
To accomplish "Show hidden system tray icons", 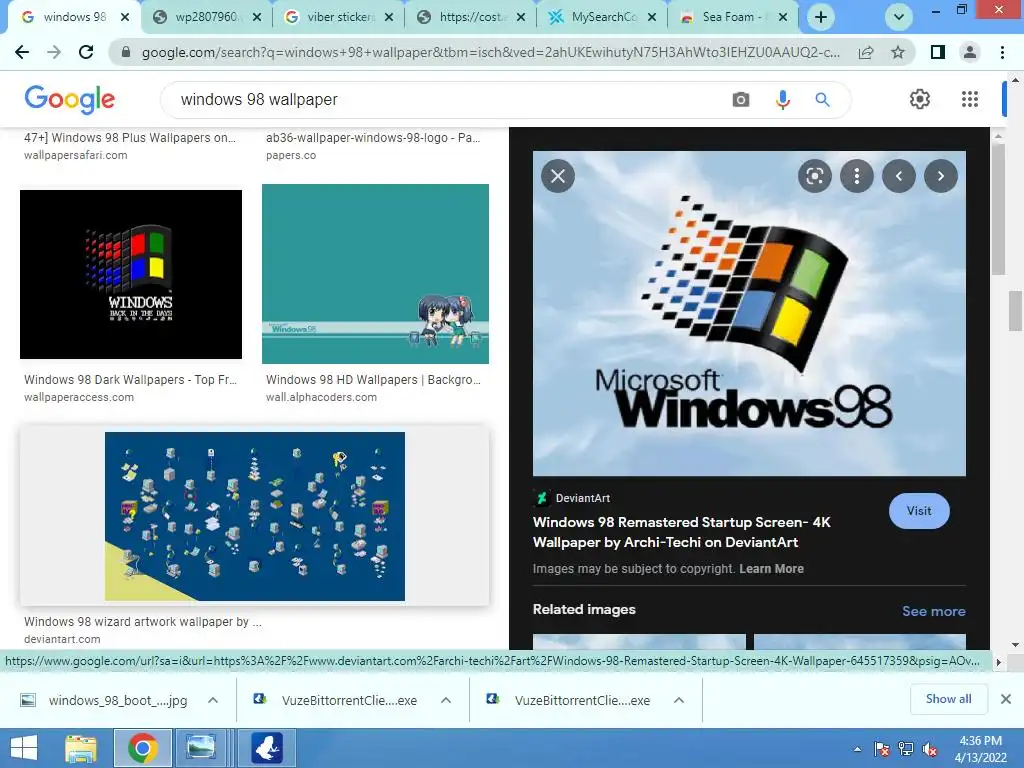I will click(x=857, y=750).
